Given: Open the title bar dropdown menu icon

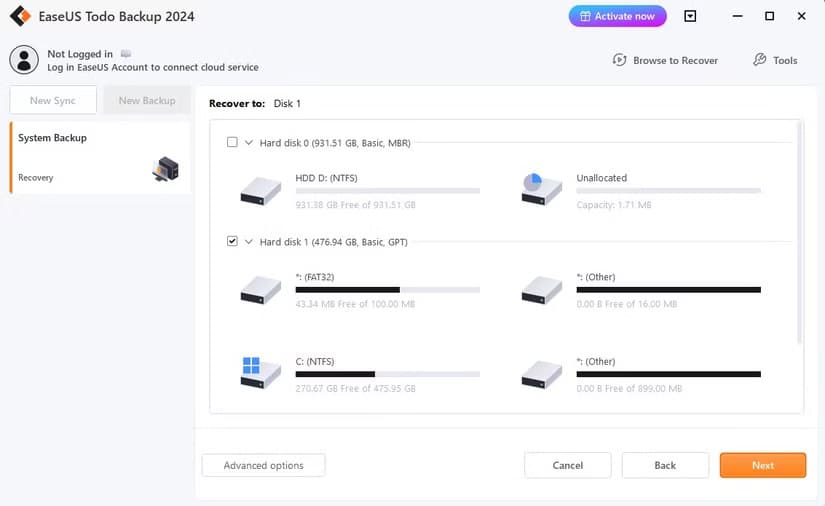Looking at the screenshot, I should (x=690, y=16).
